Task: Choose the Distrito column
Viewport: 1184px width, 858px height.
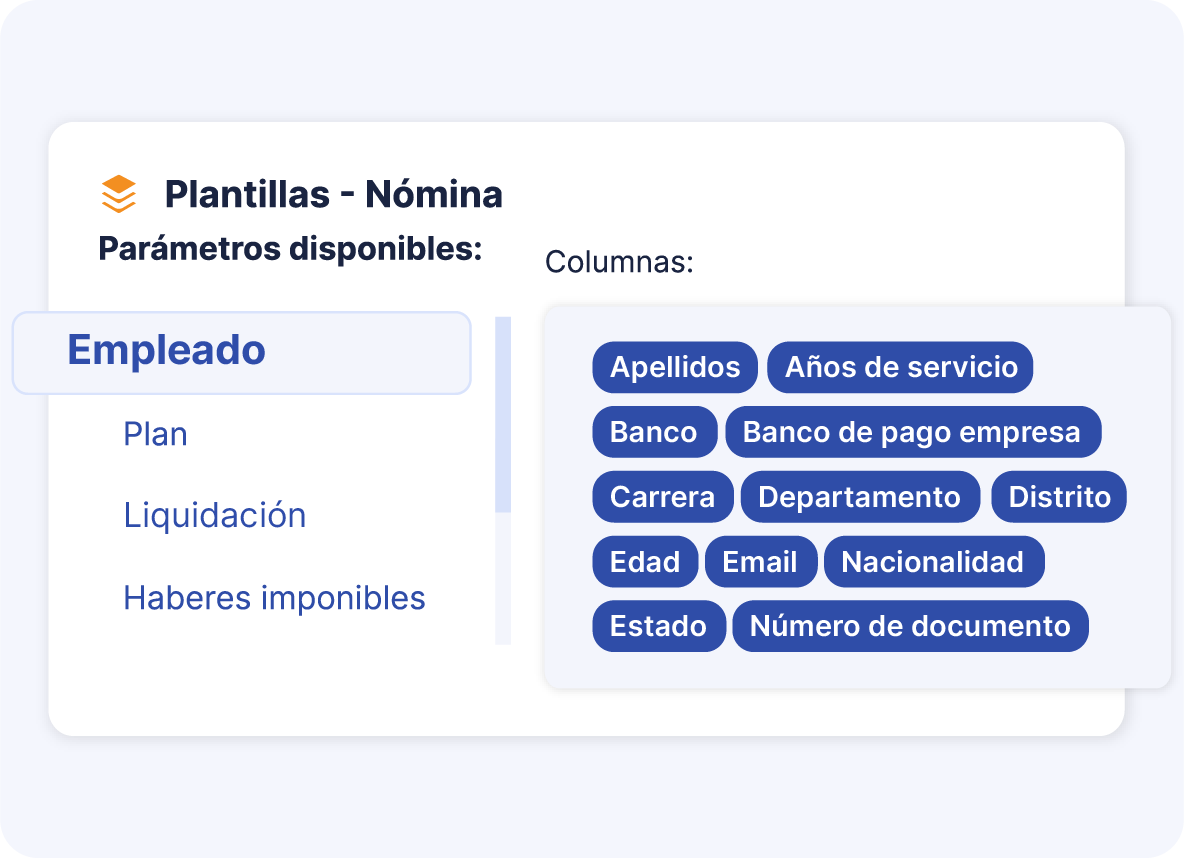Action: 1058,496
